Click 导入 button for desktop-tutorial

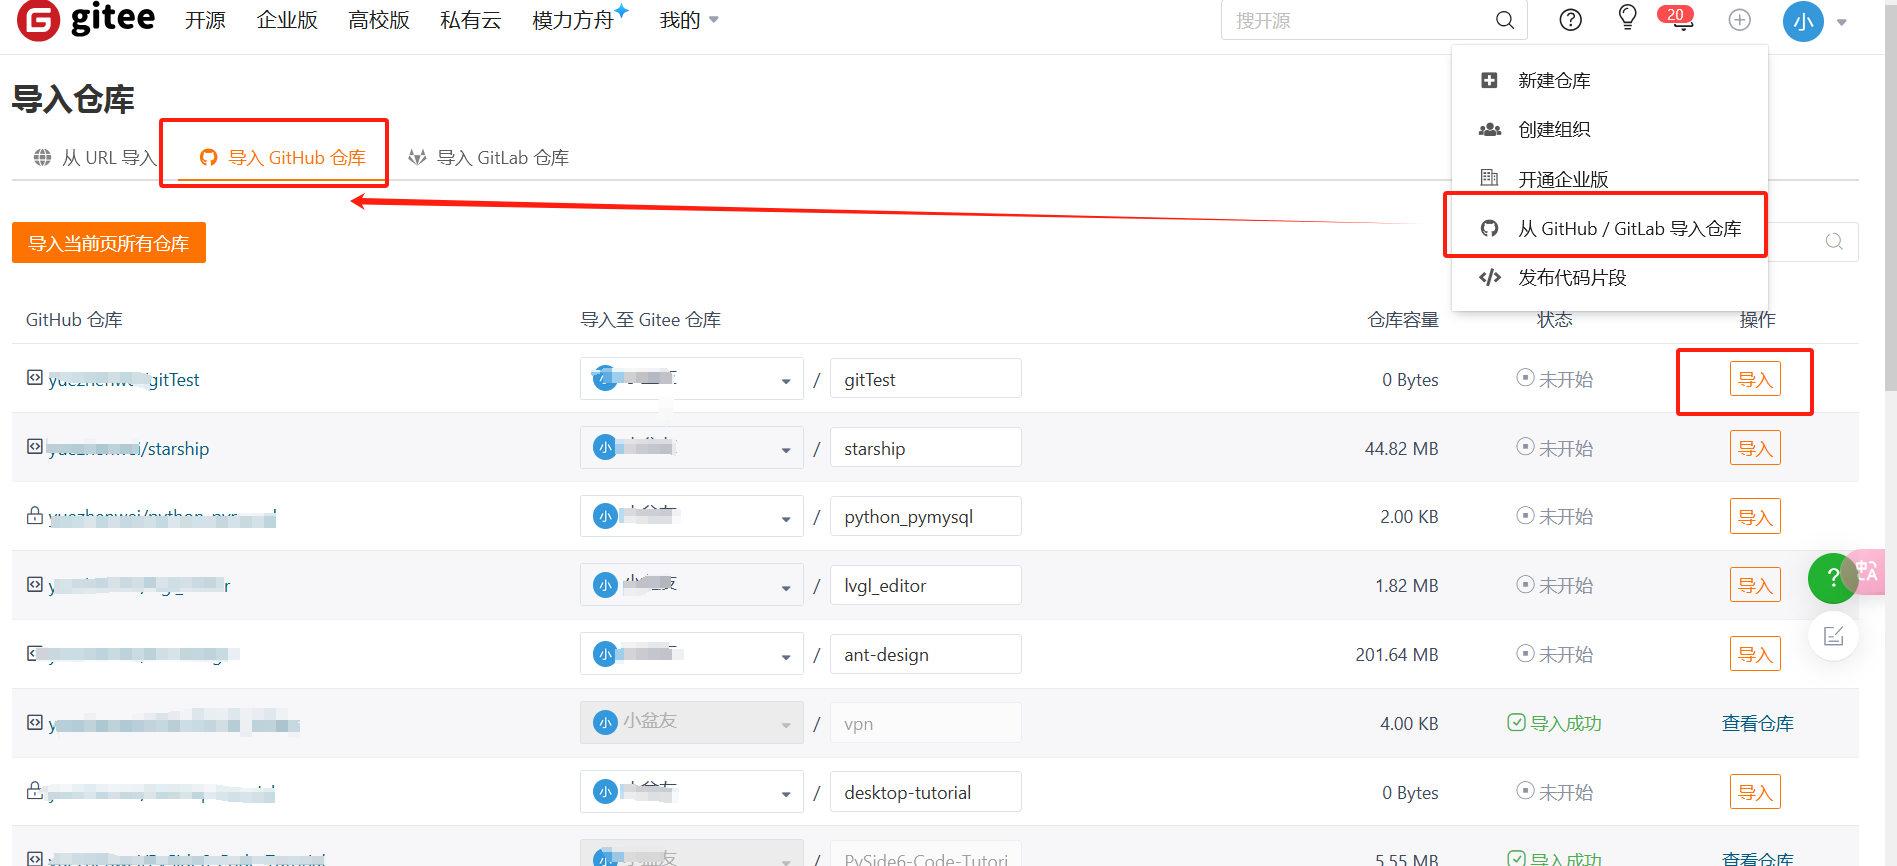click(x=1755, y=792)
